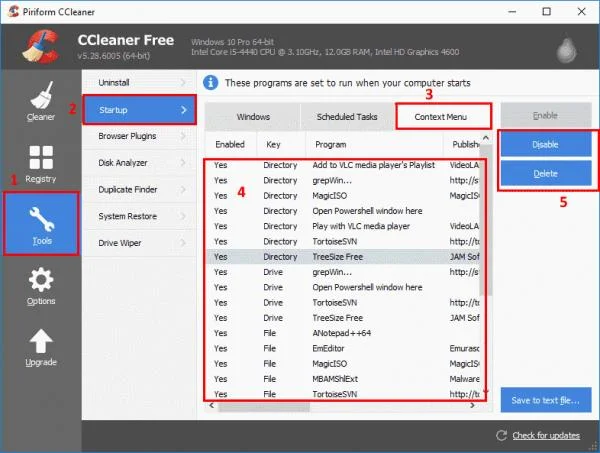The width and height of the screenshot is (600, 453).
Task: Select the Tools wrench icon
Action: coord(41,219)
